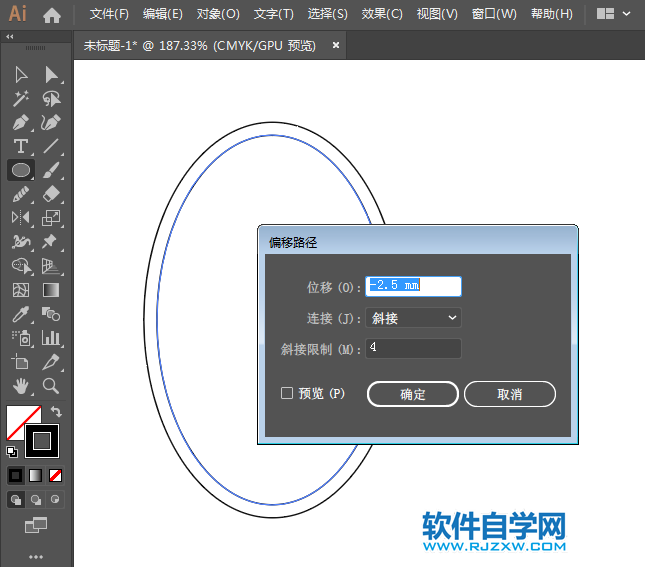Select the Zoom tool
645x567 pixels.
coord(51,386)
